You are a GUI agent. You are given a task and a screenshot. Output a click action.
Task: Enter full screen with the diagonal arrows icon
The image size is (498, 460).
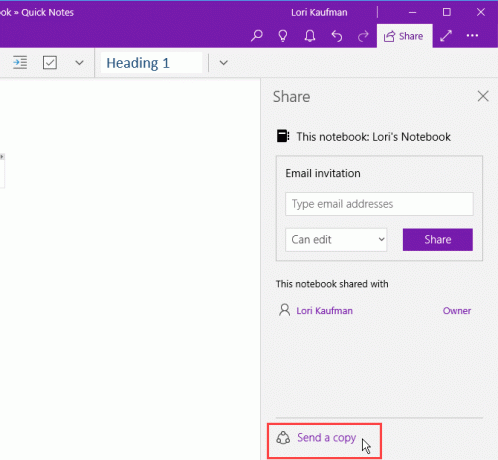(x=446, y=36)
